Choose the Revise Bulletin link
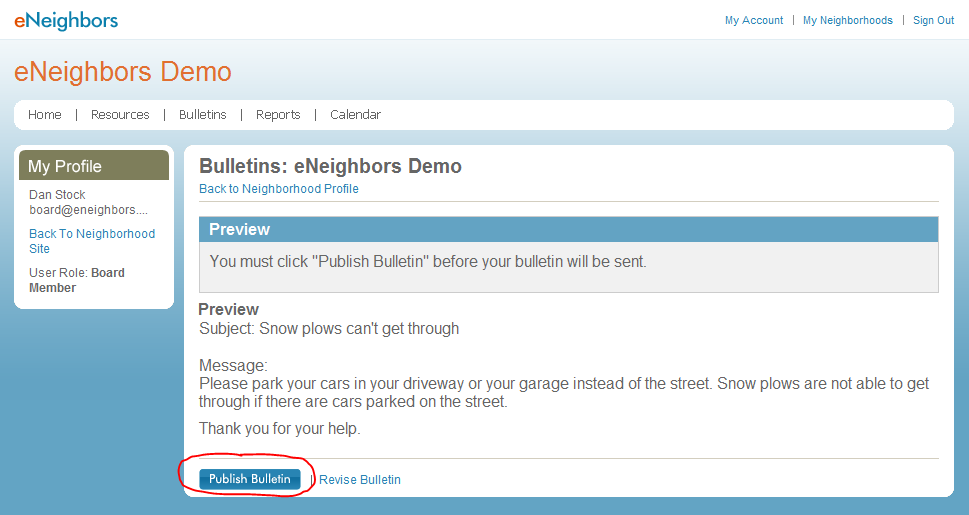The image size is (969, 515). click(360, 480)
